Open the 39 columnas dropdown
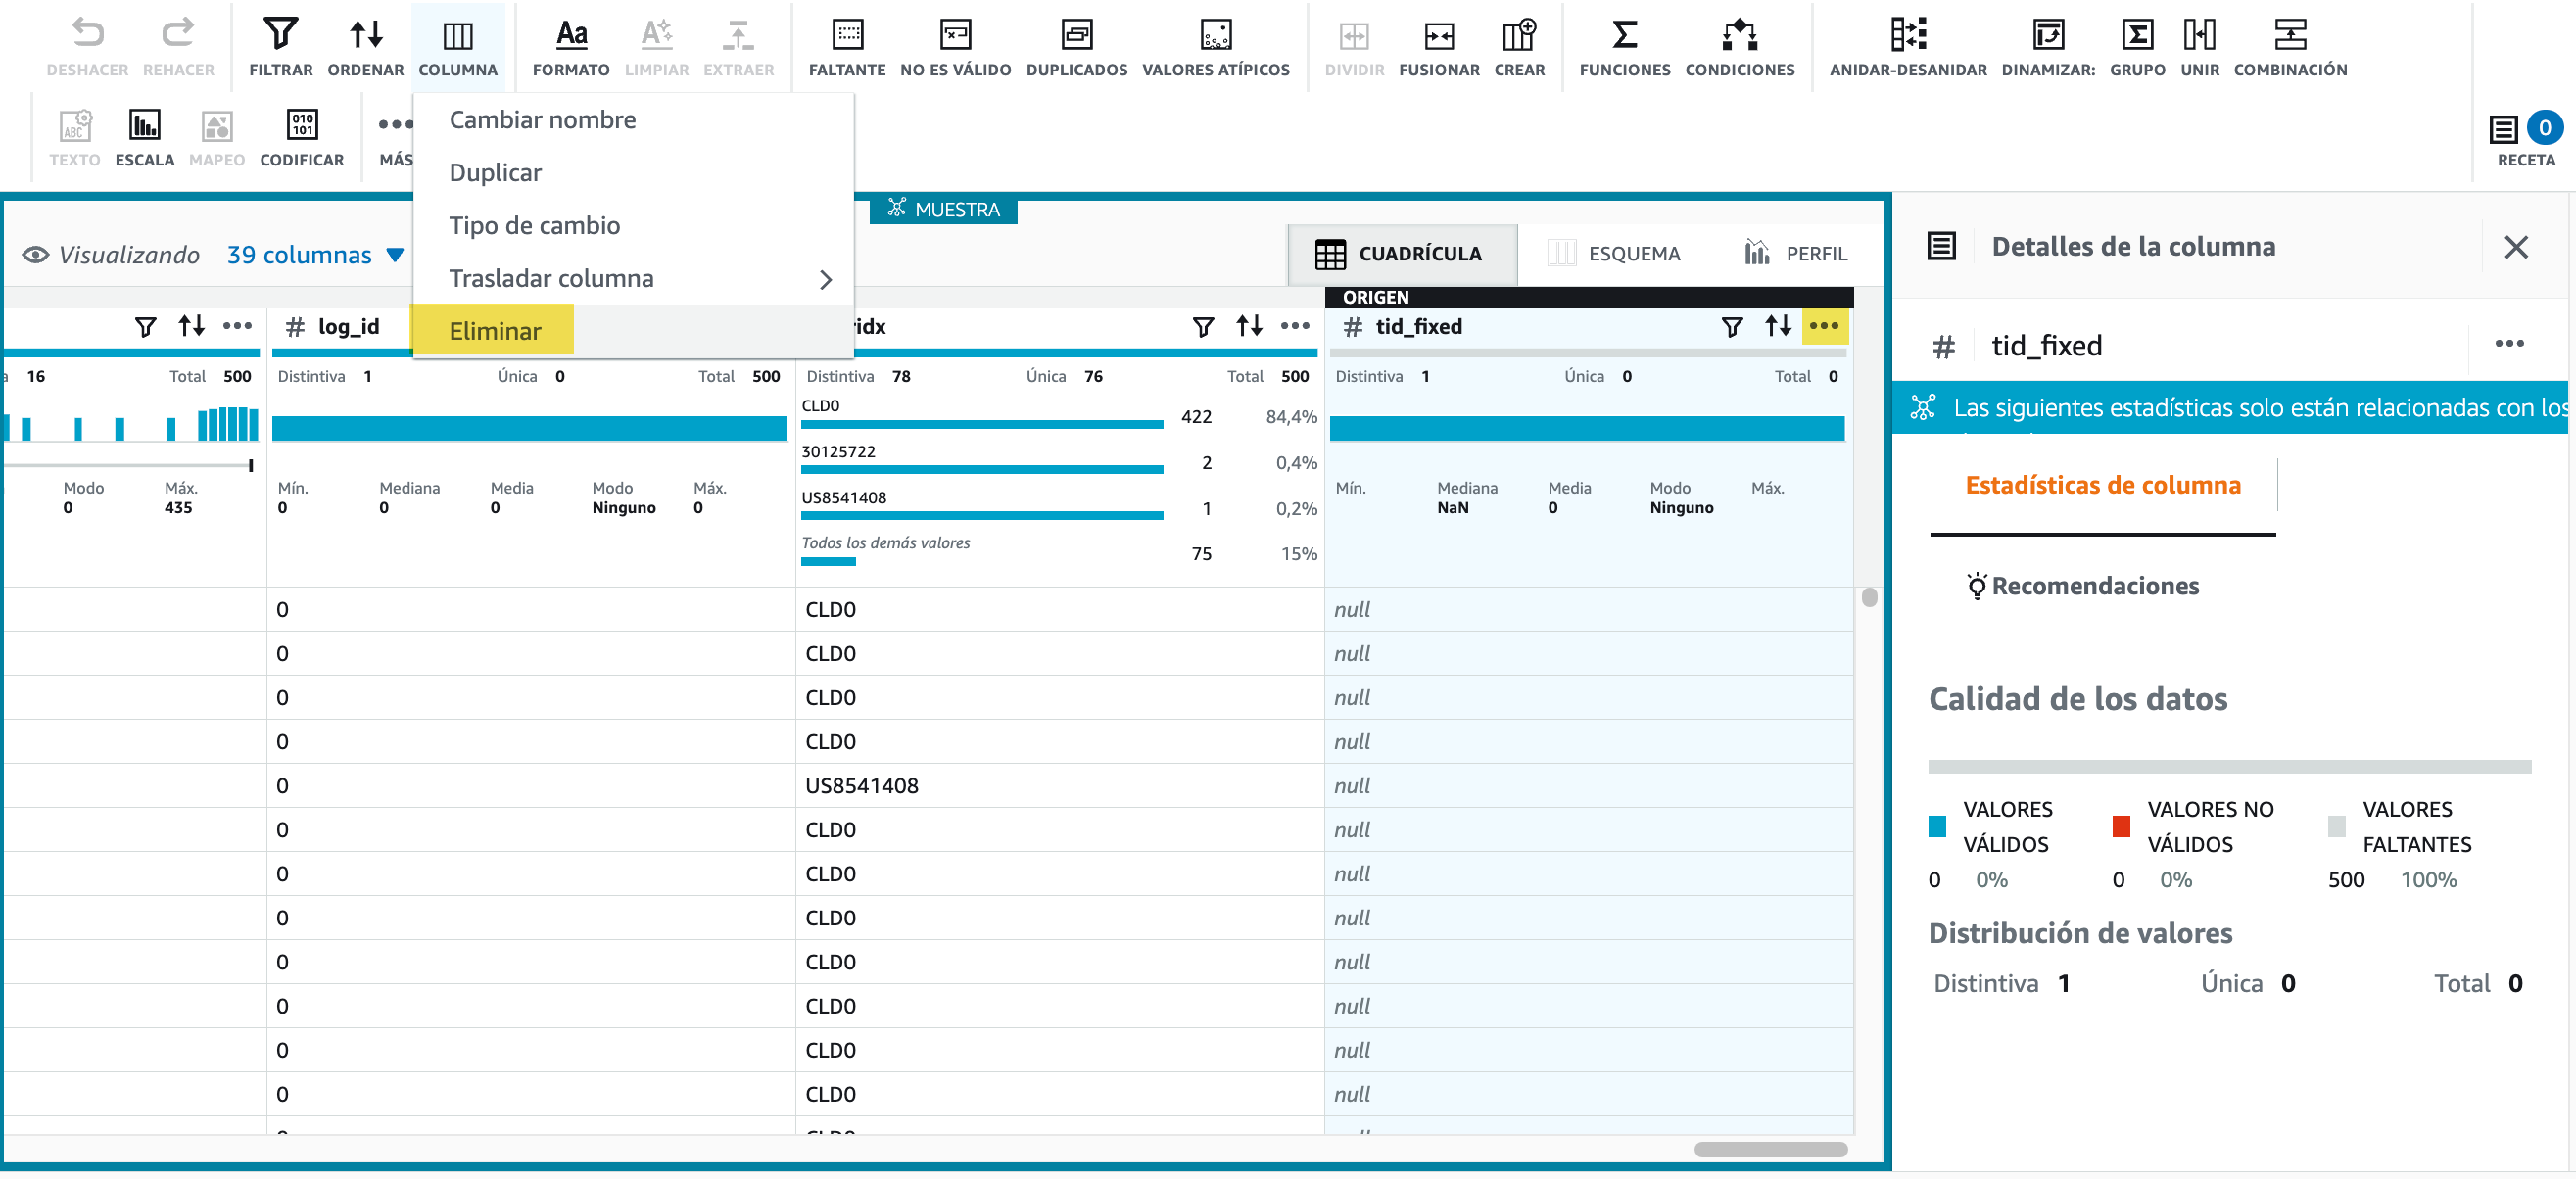2576x1179 pixels. tap(315, 255)
